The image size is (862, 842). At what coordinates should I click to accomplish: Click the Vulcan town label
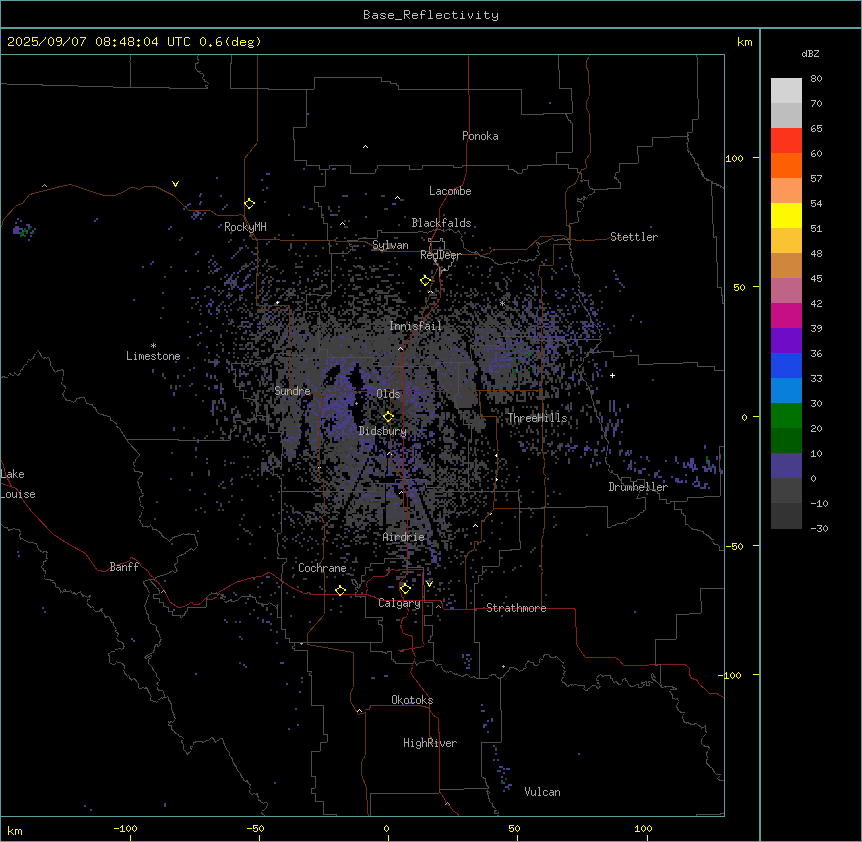tap(543, 792)
